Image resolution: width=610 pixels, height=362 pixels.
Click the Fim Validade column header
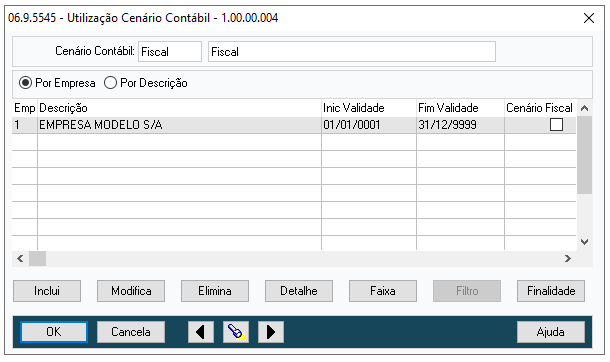click(x=460, y=108)
